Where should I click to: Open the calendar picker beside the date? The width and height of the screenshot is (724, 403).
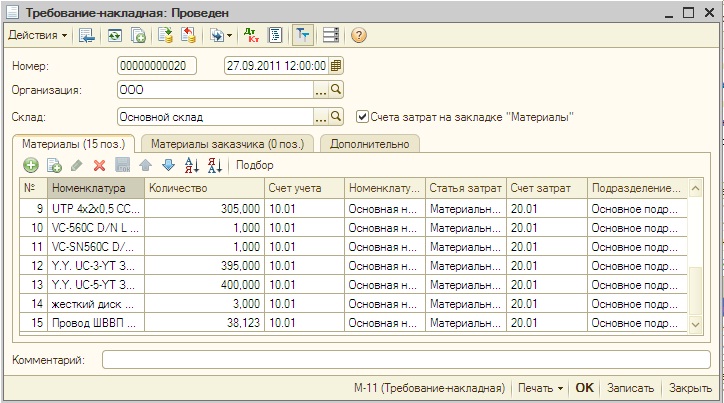[x=336, y=66]
